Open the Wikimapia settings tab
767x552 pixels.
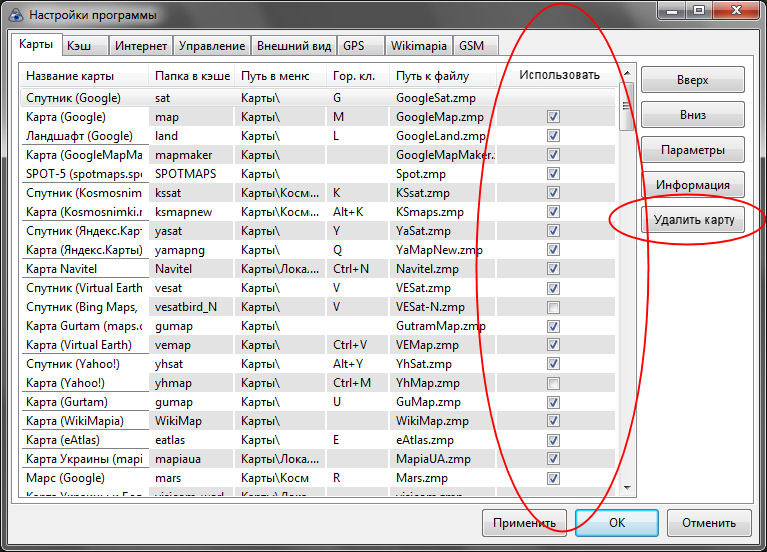click(x=417, y=46)
